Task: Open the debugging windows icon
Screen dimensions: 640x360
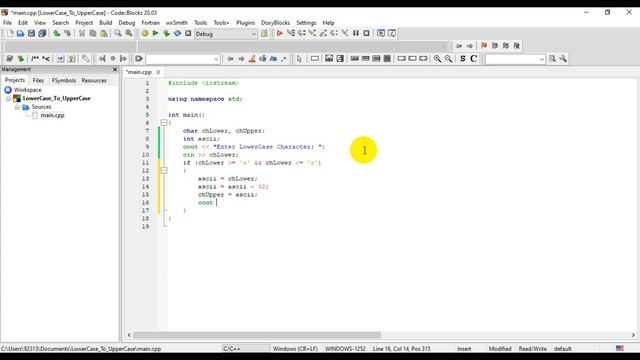Action: (381, 33)
